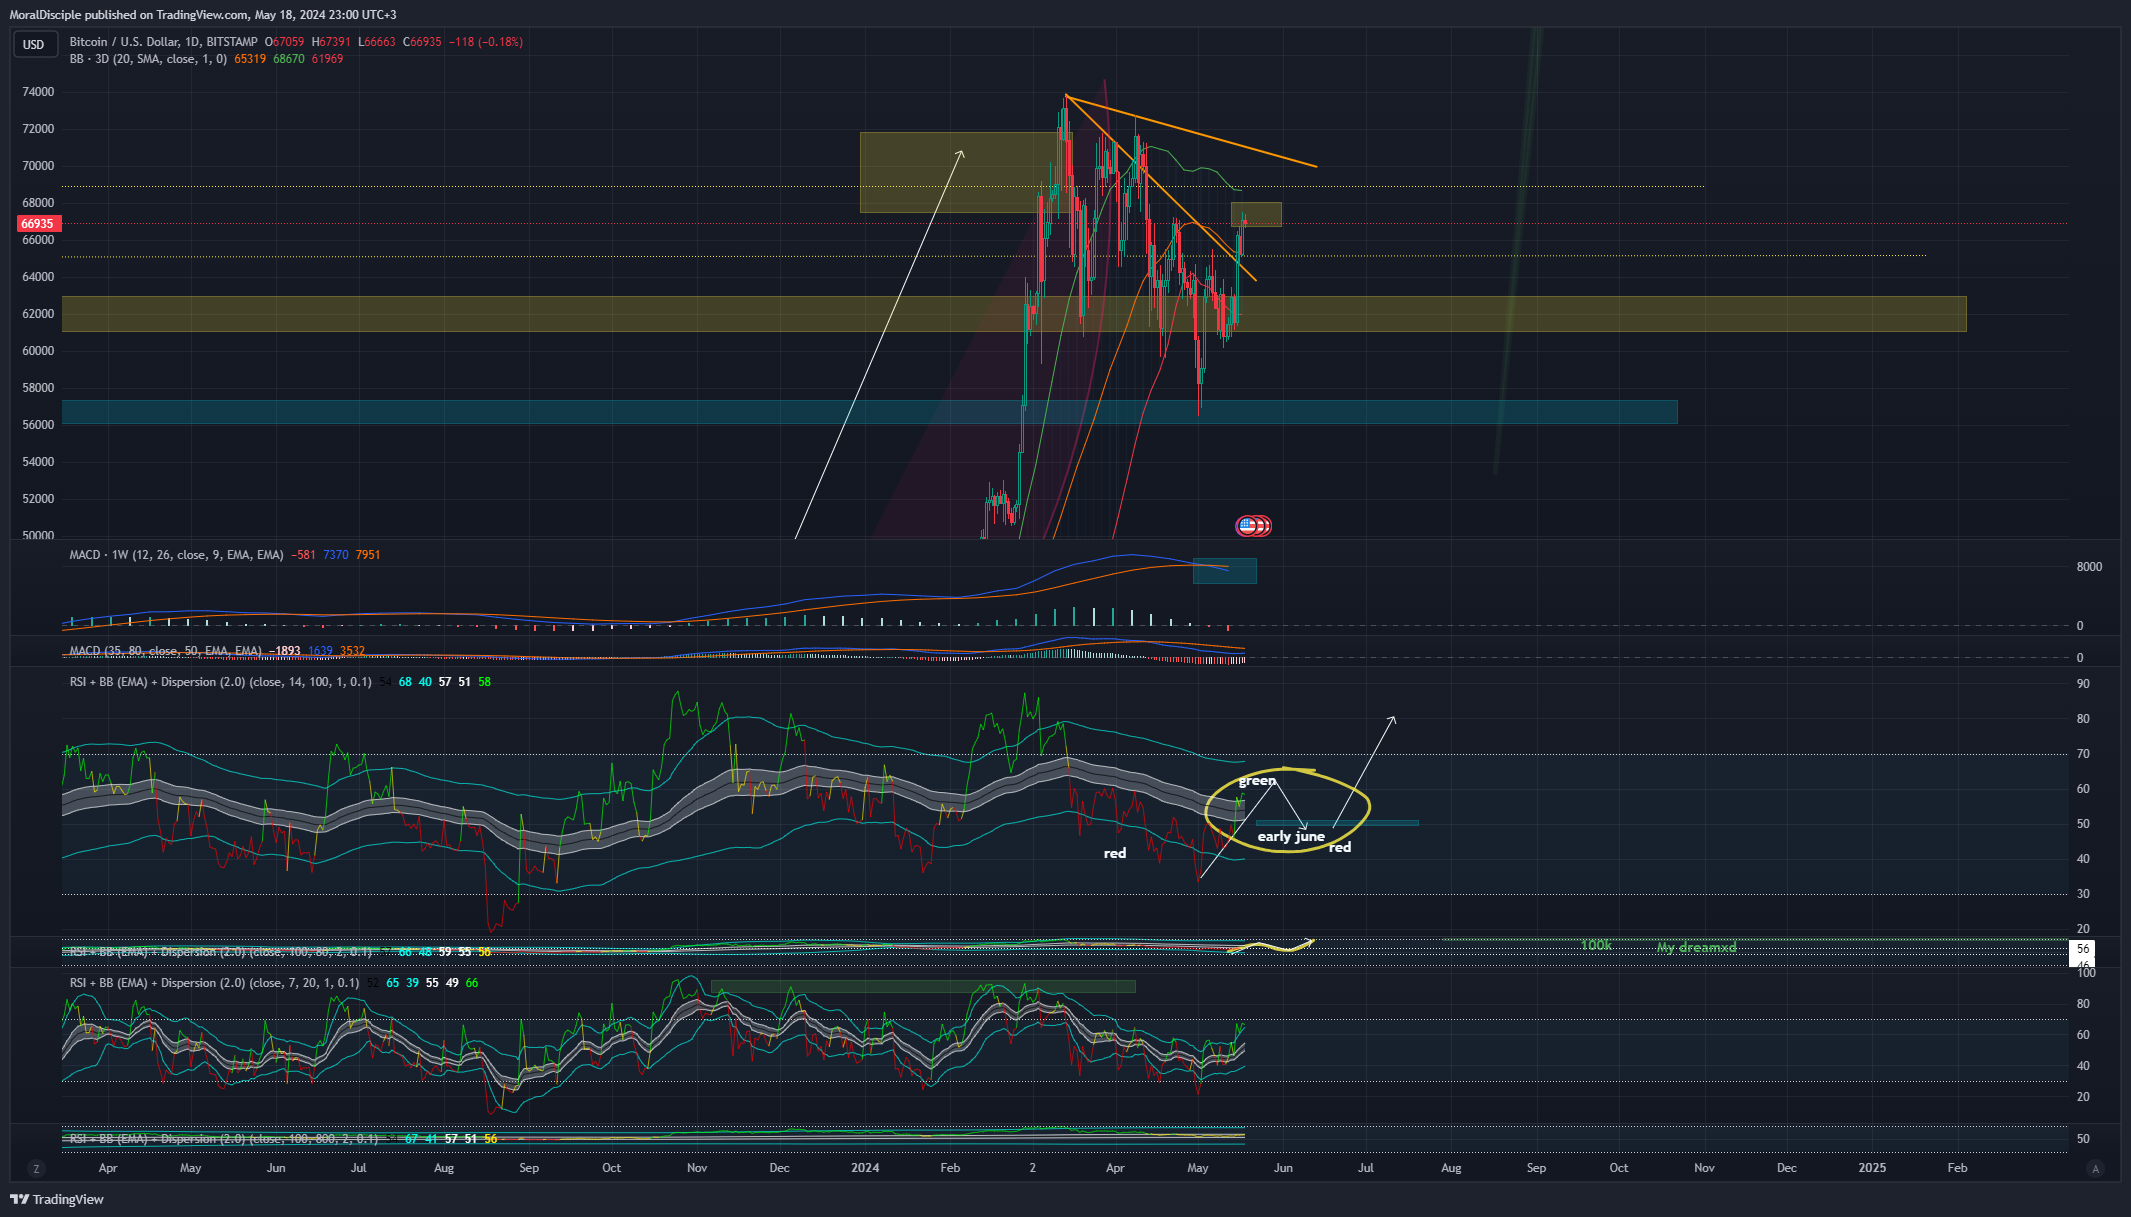Select RSI + BB legend with 7, 20 settings
2131x1217 pixels.
point(214,983)
